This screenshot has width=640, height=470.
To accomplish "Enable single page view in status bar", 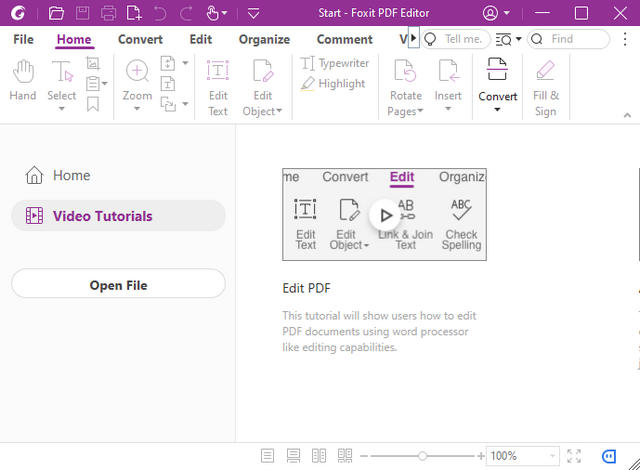I will [267, 456].
